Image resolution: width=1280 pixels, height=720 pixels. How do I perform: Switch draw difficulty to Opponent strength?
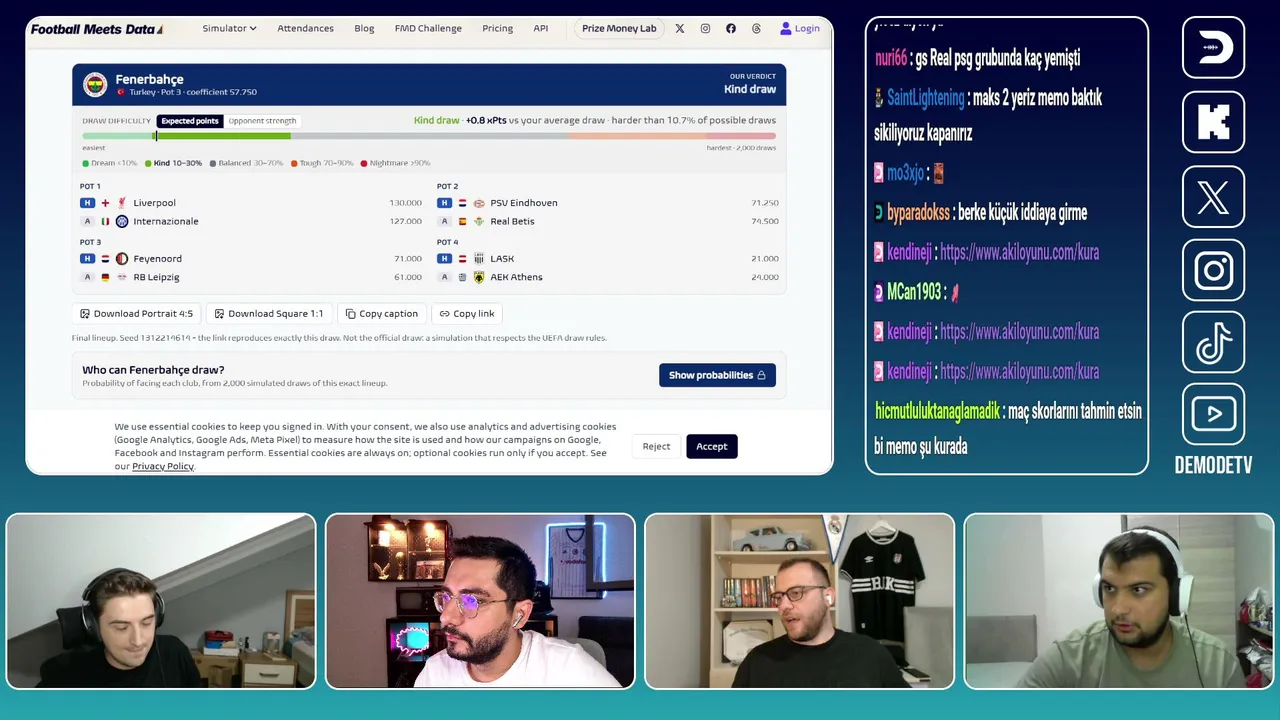click(262, 121)
